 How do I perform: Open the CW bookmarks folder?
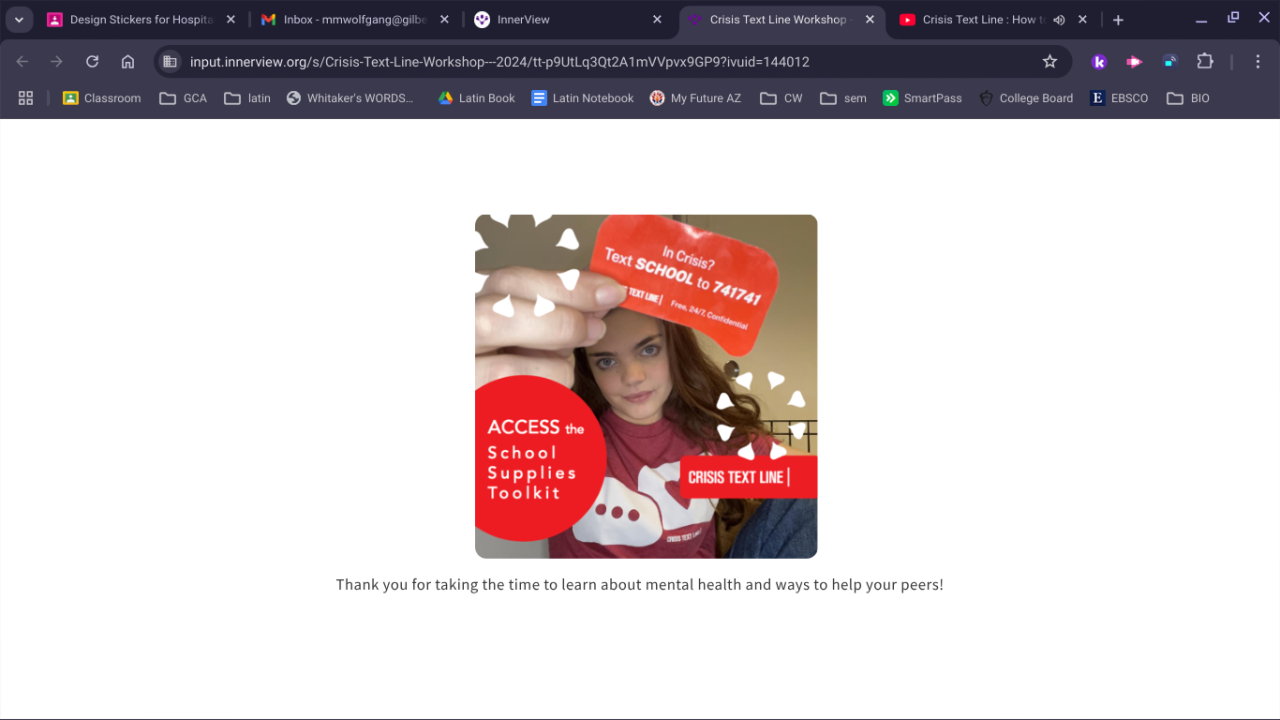pos(781,98)
